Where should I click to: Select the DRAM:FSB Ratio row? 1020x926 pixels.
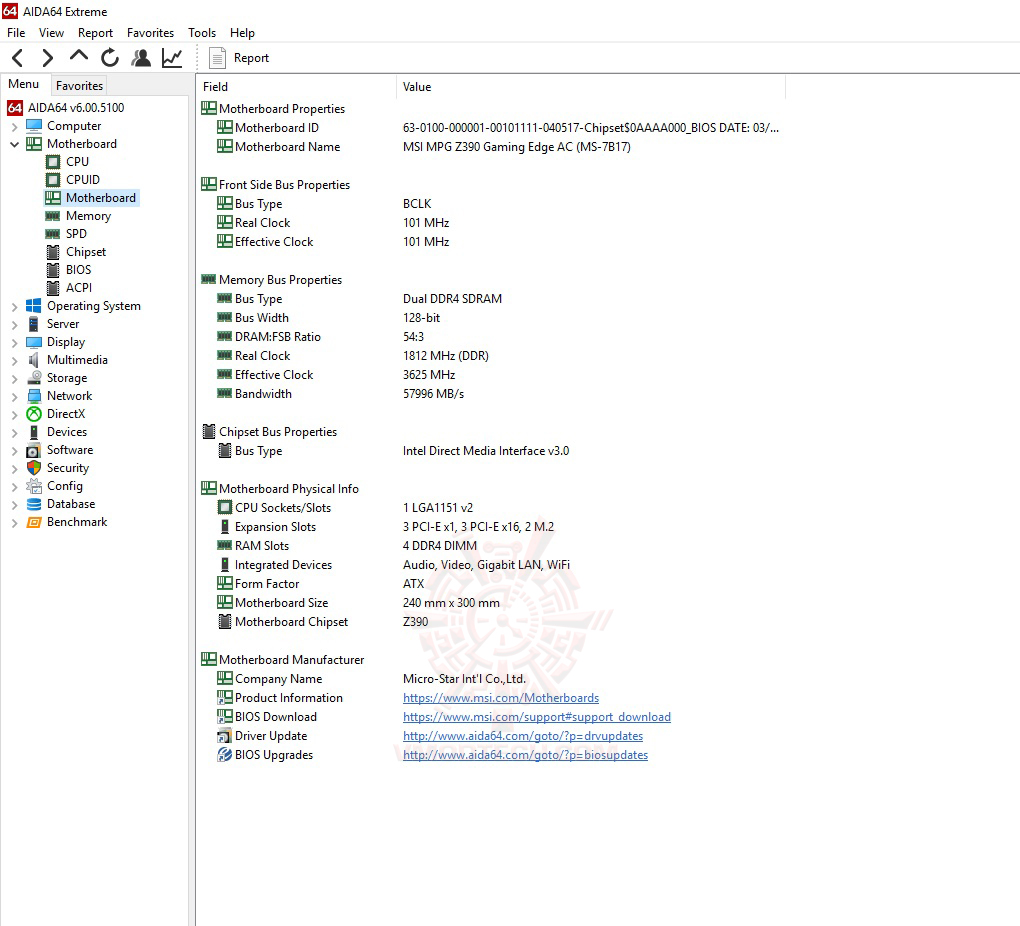(x=491, y=337)
